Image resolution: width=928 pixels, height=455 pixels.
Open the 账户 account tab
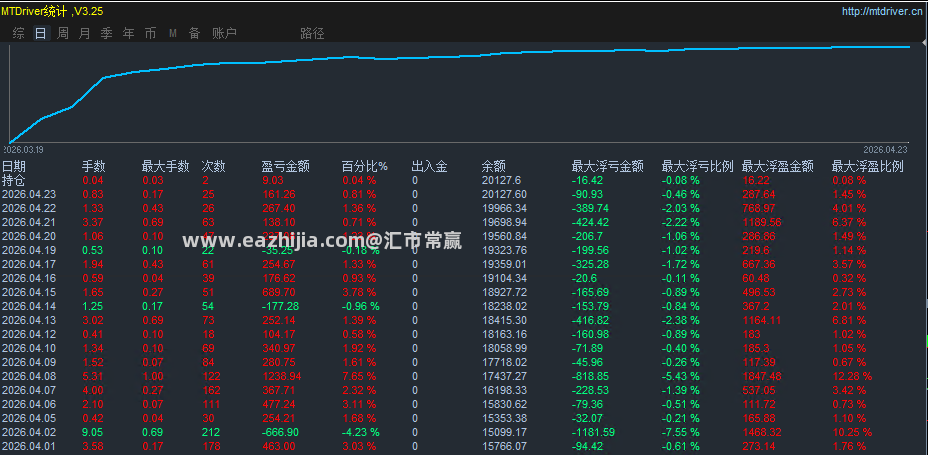224,34
